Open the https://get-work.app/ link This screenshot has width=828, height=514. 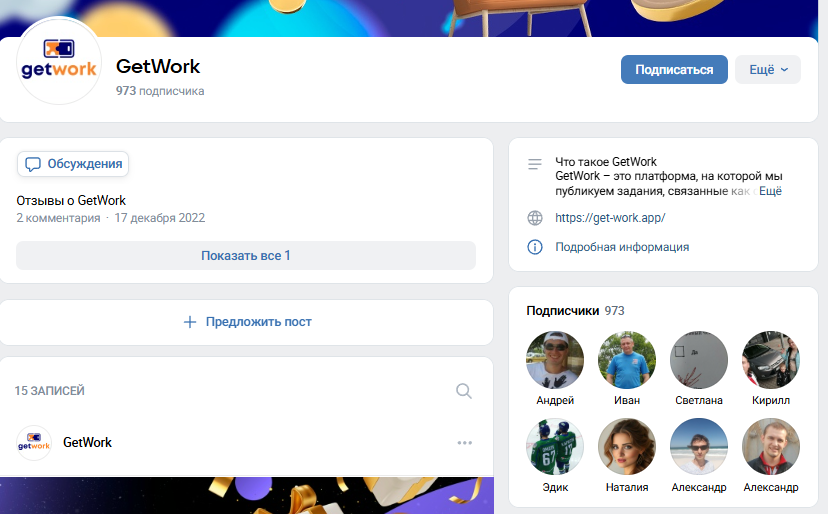[610, 218]
